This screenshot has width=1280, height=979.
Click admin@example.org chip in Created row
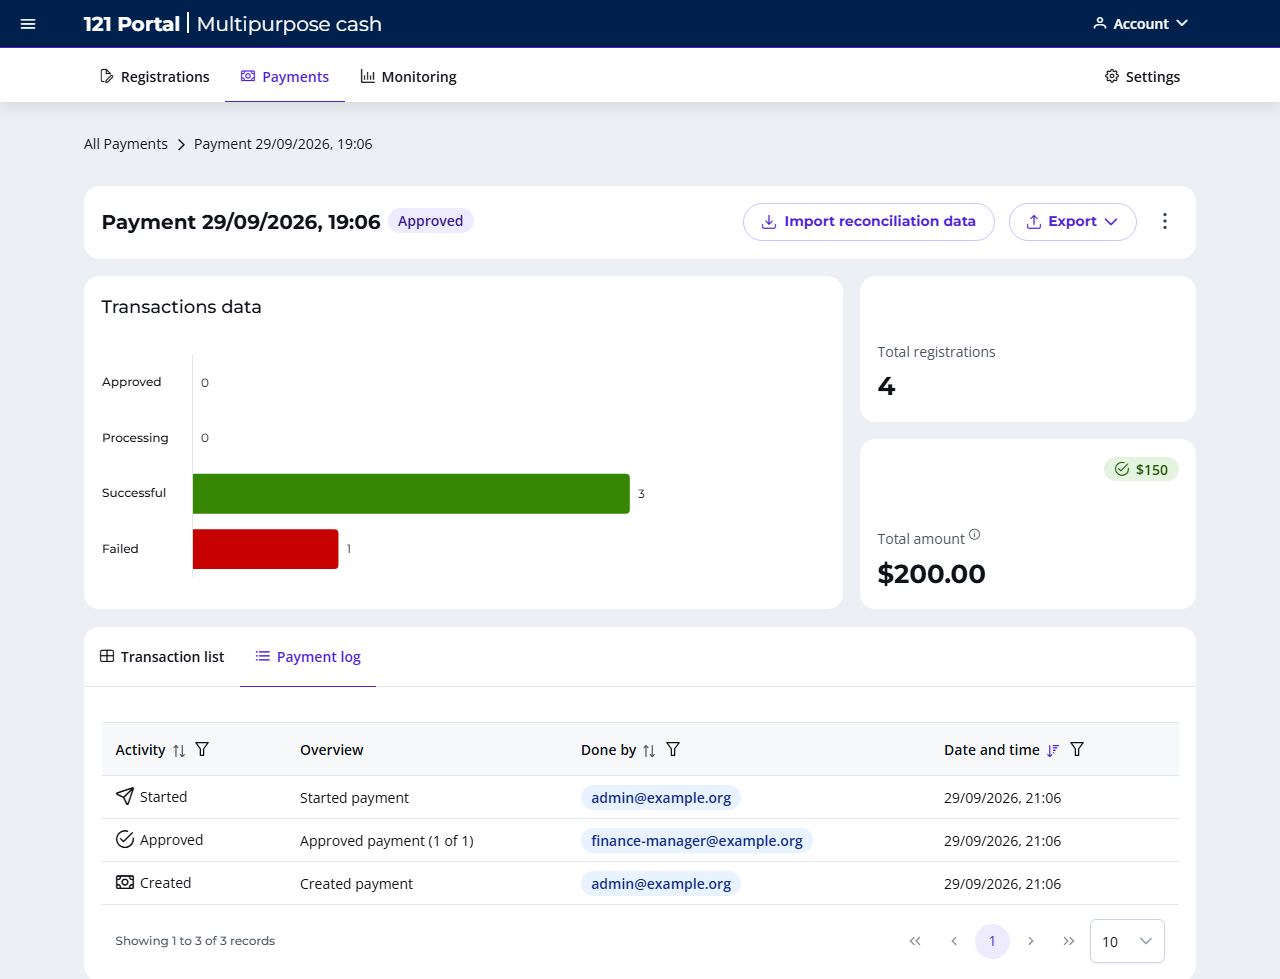tap(661, 884)
